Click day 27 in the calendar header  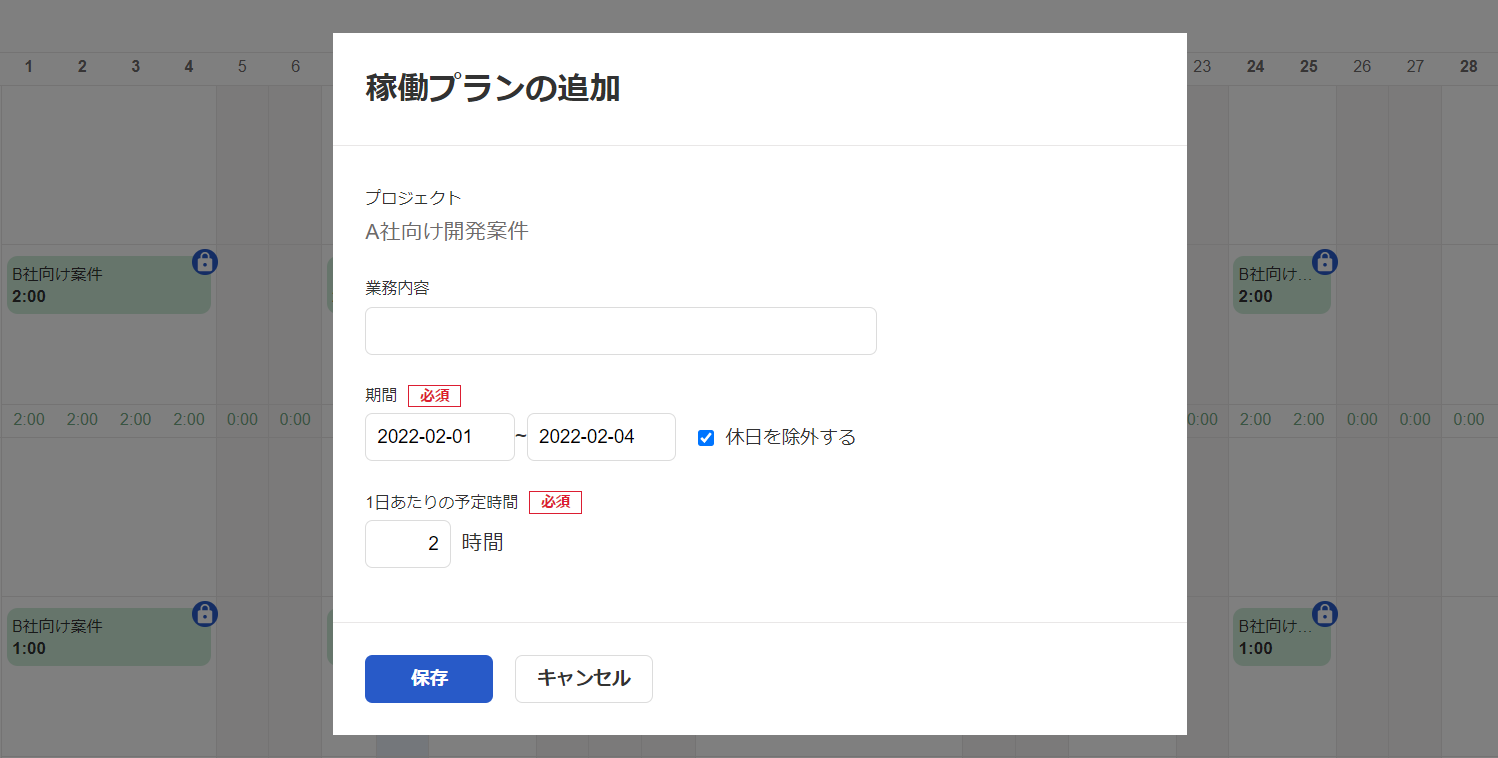click(1415, 67)
